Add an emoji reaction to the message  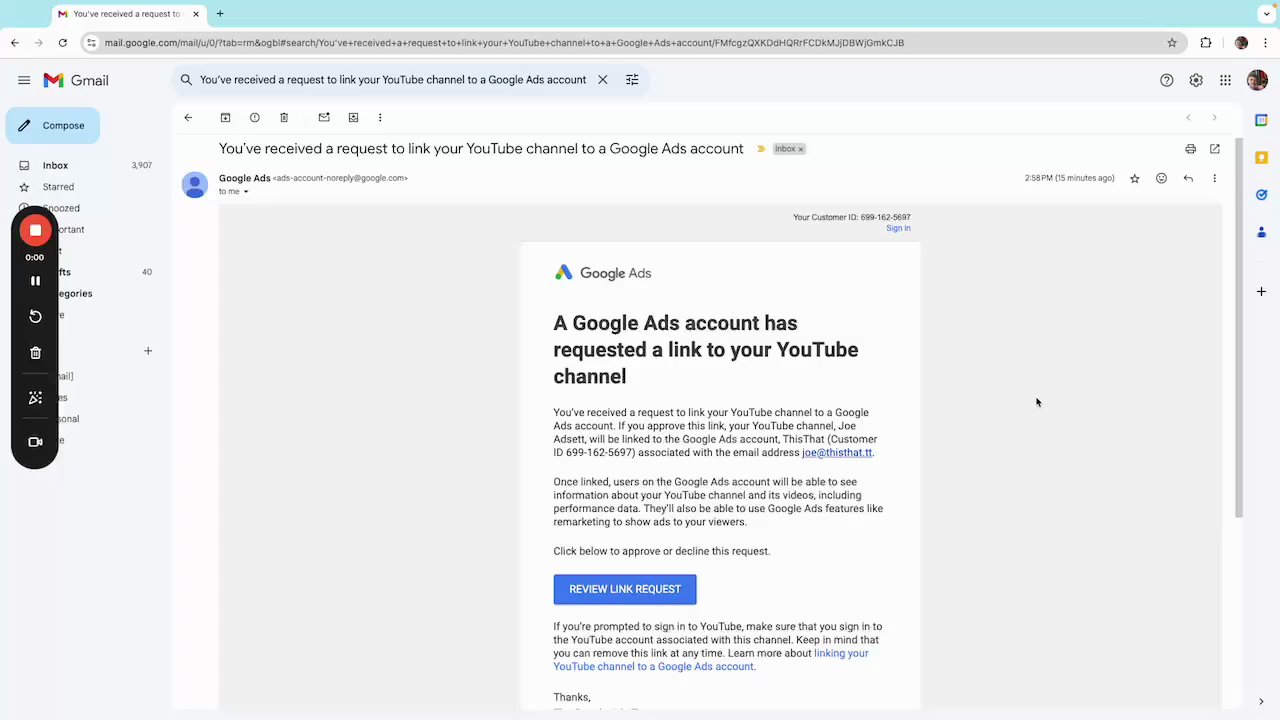[1161, 178]
